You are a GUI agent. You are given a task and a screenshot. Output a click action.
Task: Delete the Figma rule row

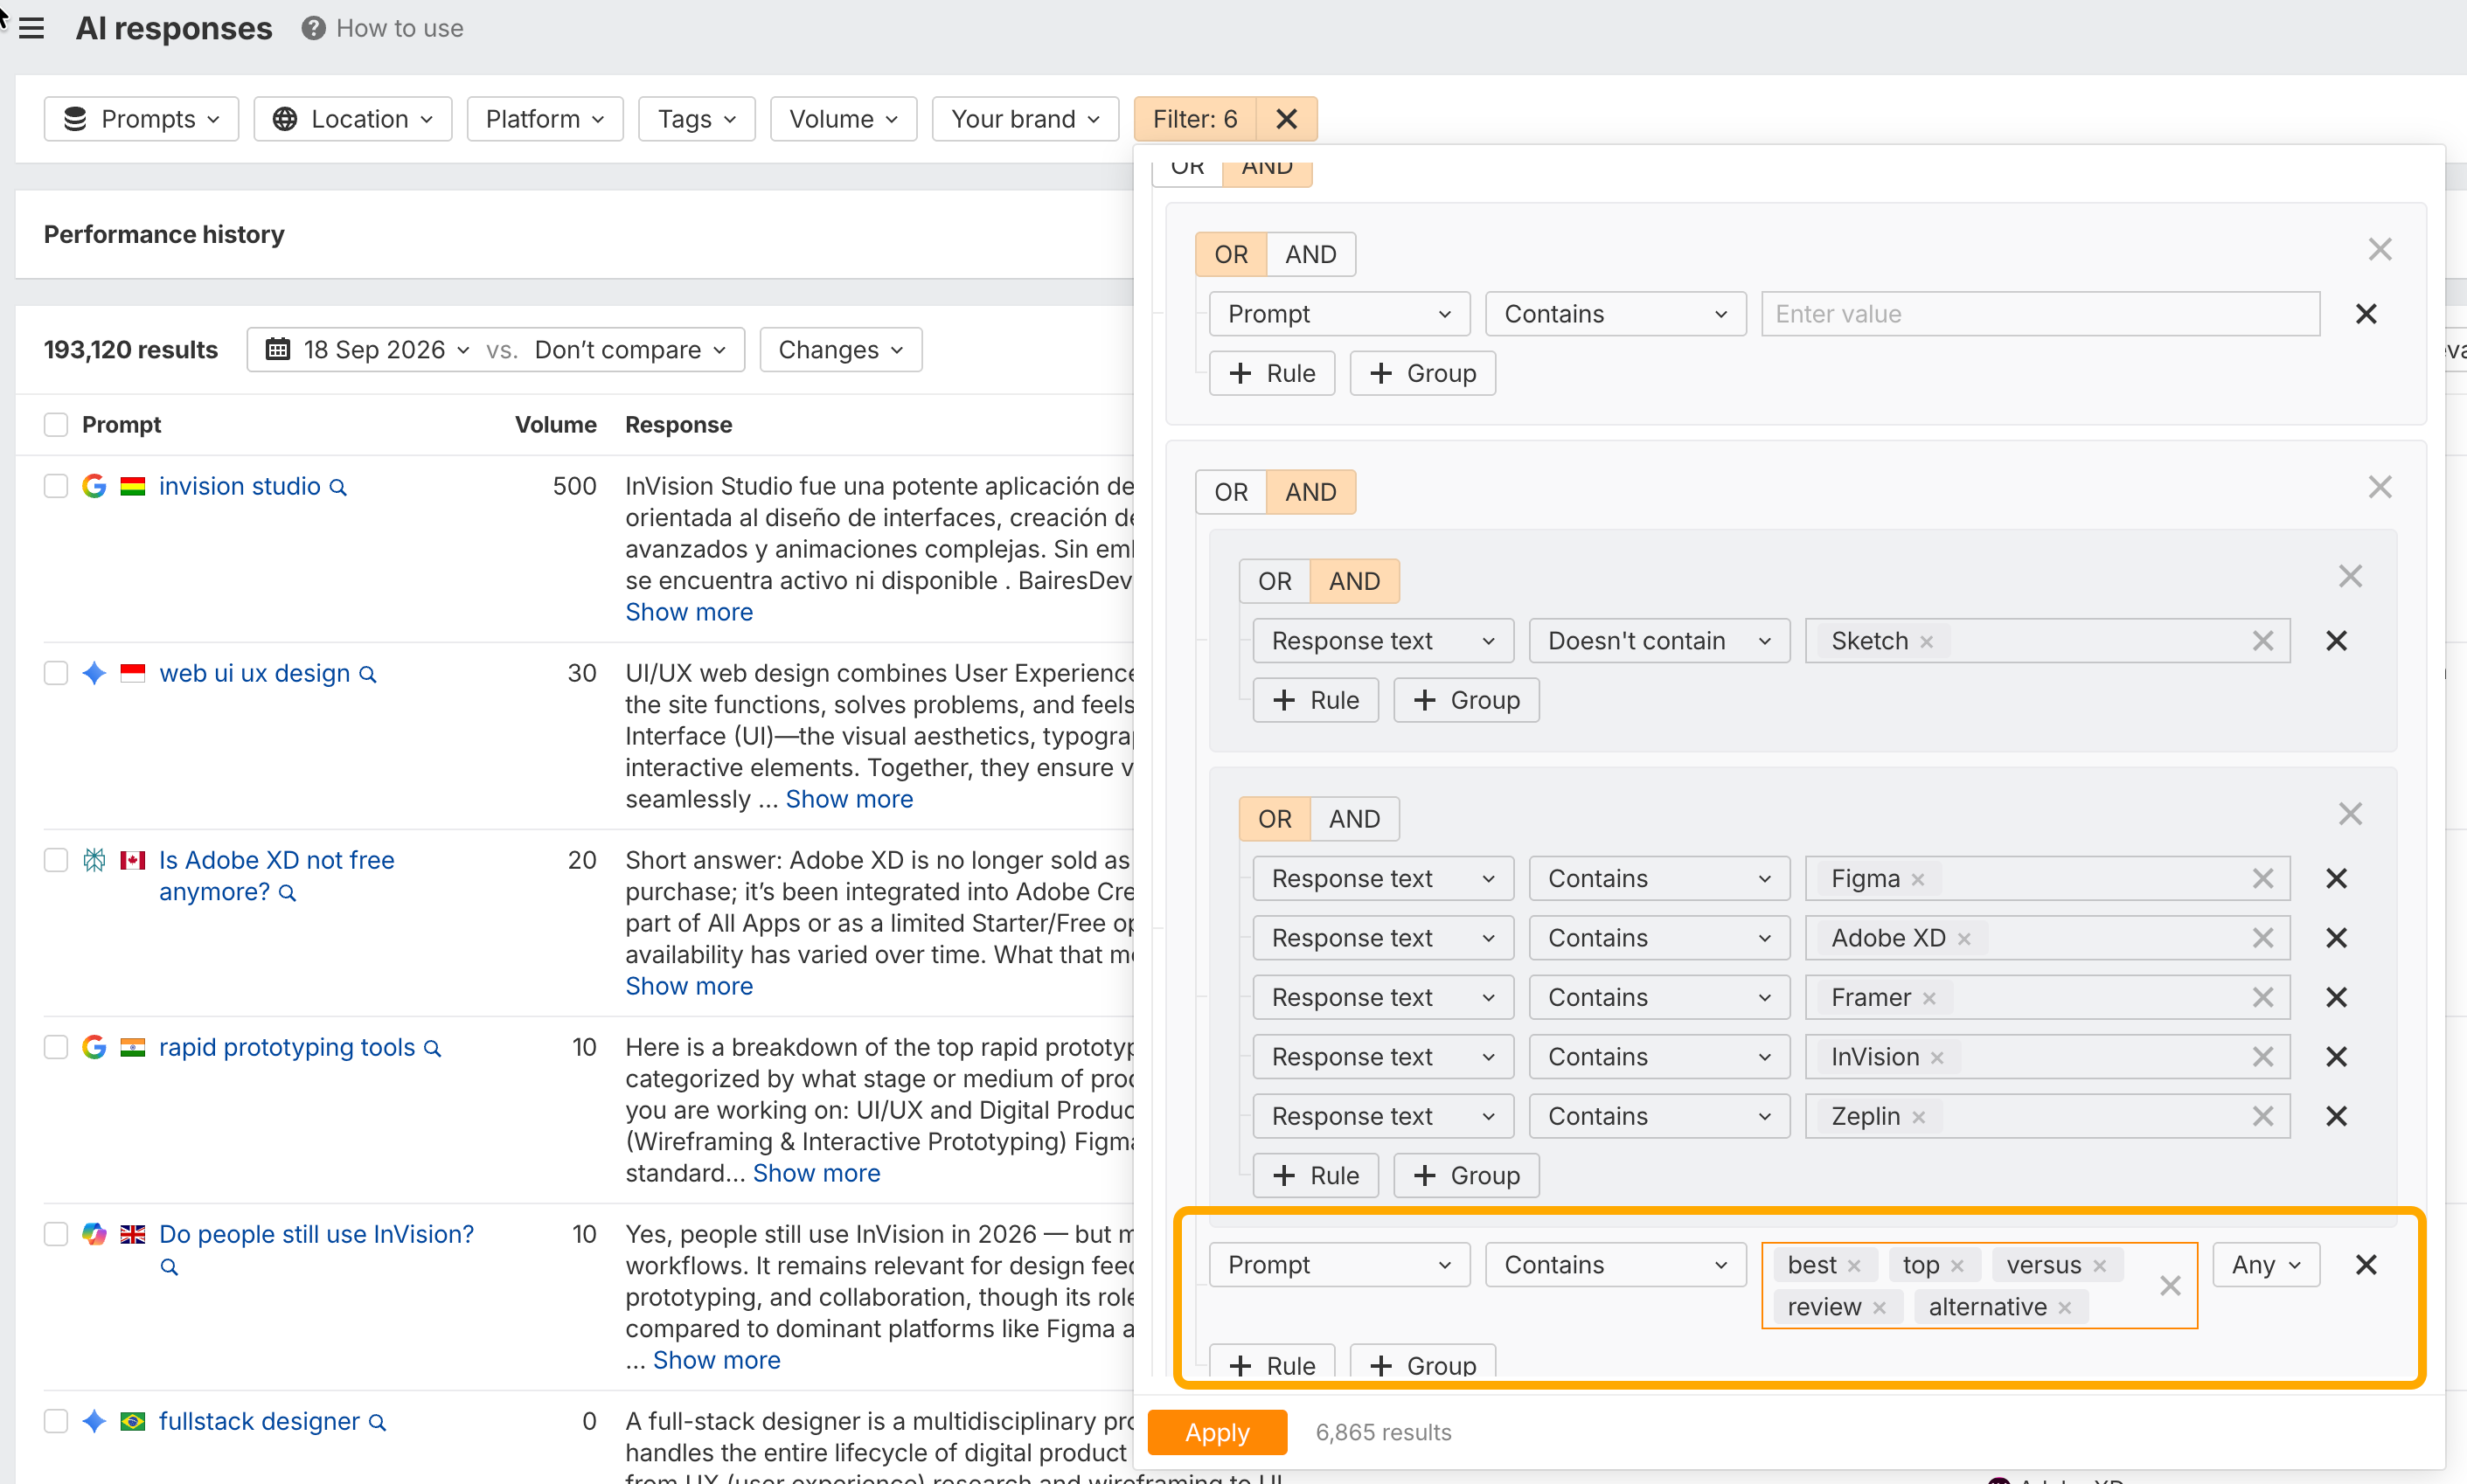pyautogui.click(x=2336, y=879)
